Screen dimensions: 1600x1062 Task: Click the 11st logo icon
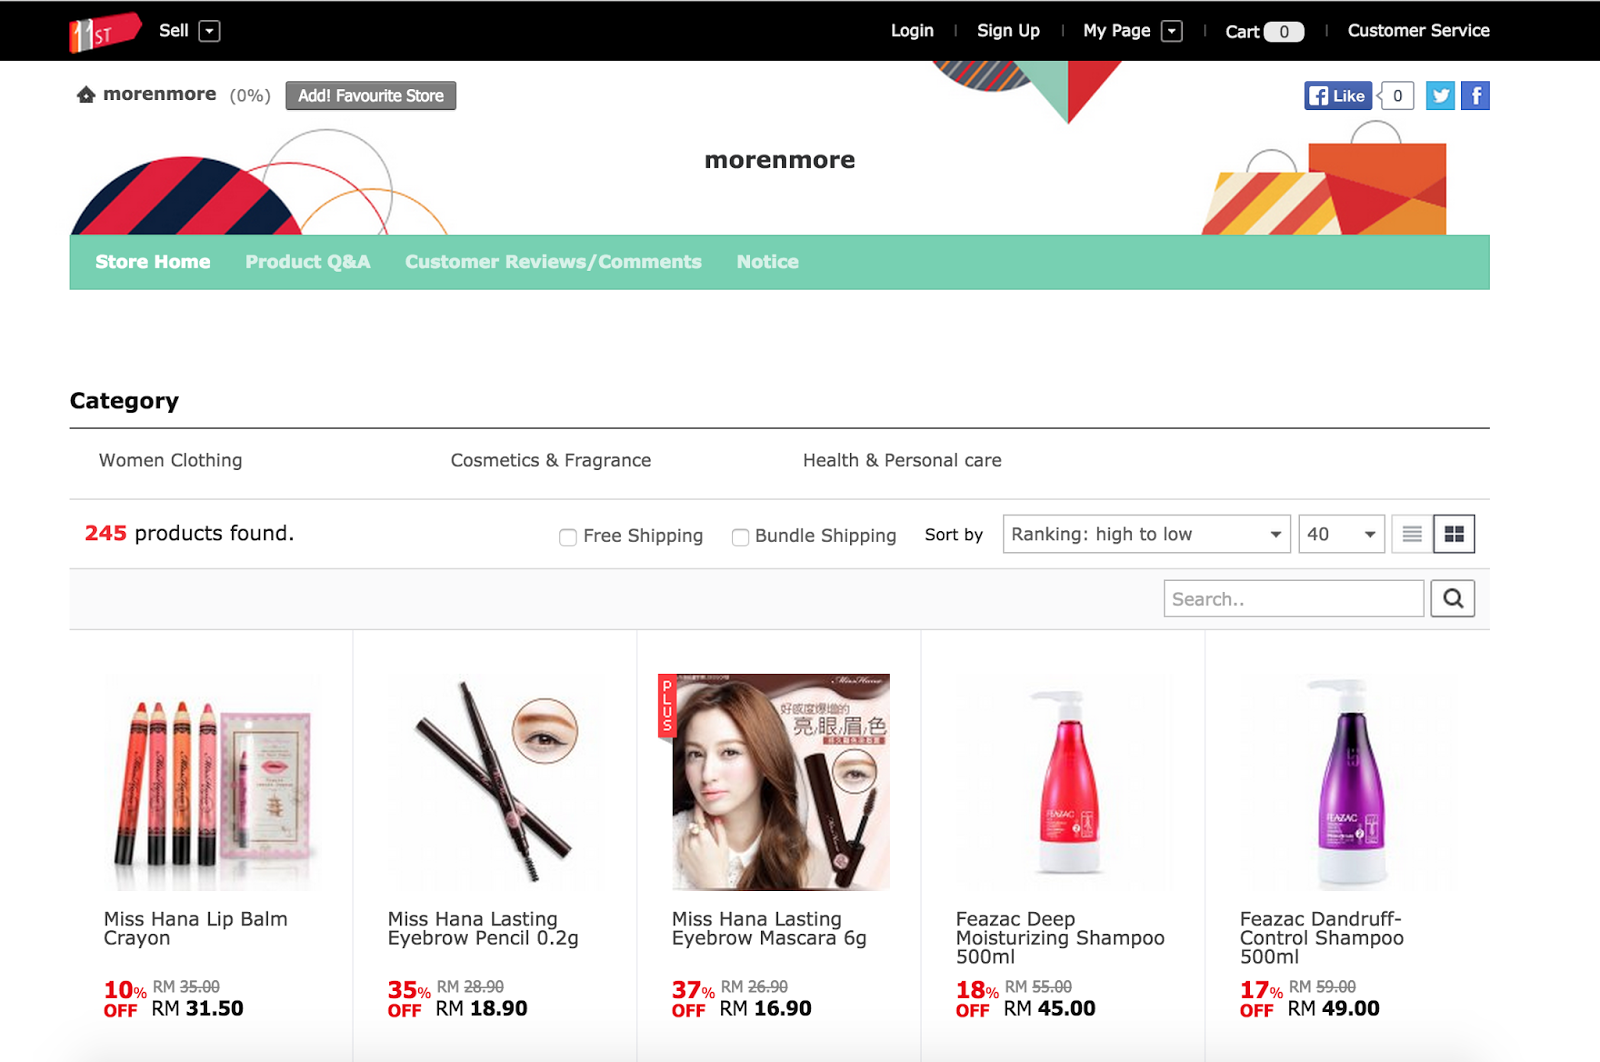coord(105,32)
